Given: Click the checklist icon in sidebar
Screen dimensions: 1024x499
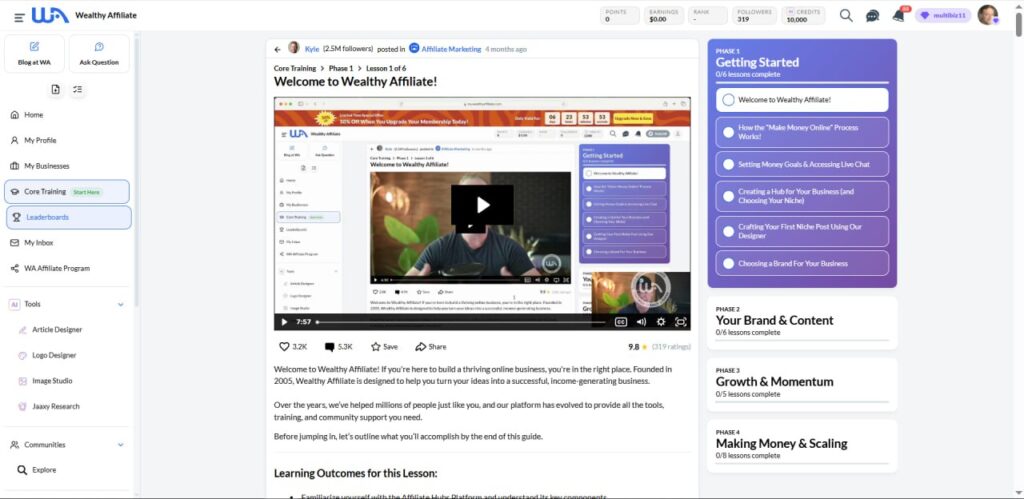Looking at the screenshot, I should [78, 89].
